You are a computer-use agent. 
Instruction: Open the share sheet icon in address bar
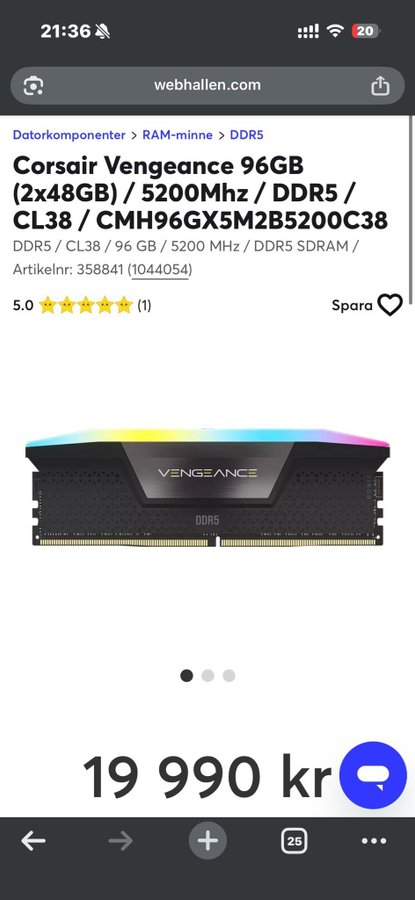(x=380, y=86)
